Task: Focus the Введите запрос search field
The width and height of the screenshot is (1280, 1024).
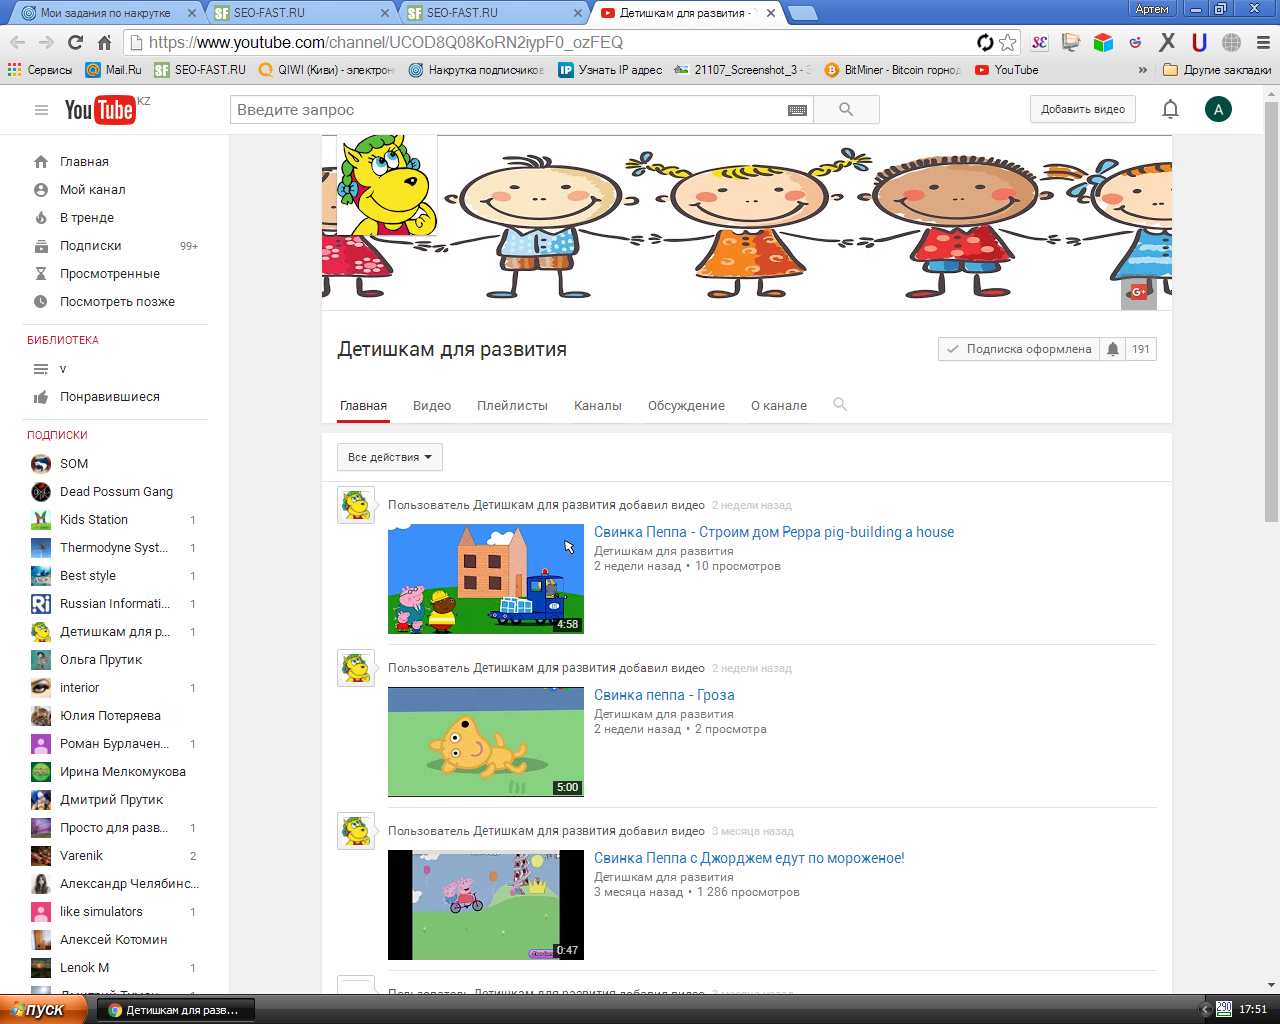Action: pos(508,110)
